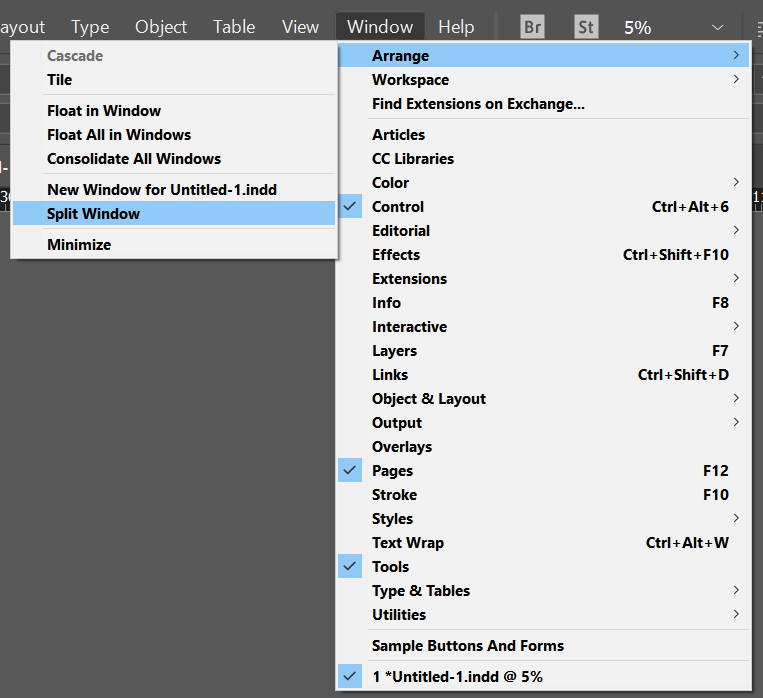Image resolution: width=763 pixels, height=698 pixels.
Task: Open the Articles panel
Action: click(544, 134)
